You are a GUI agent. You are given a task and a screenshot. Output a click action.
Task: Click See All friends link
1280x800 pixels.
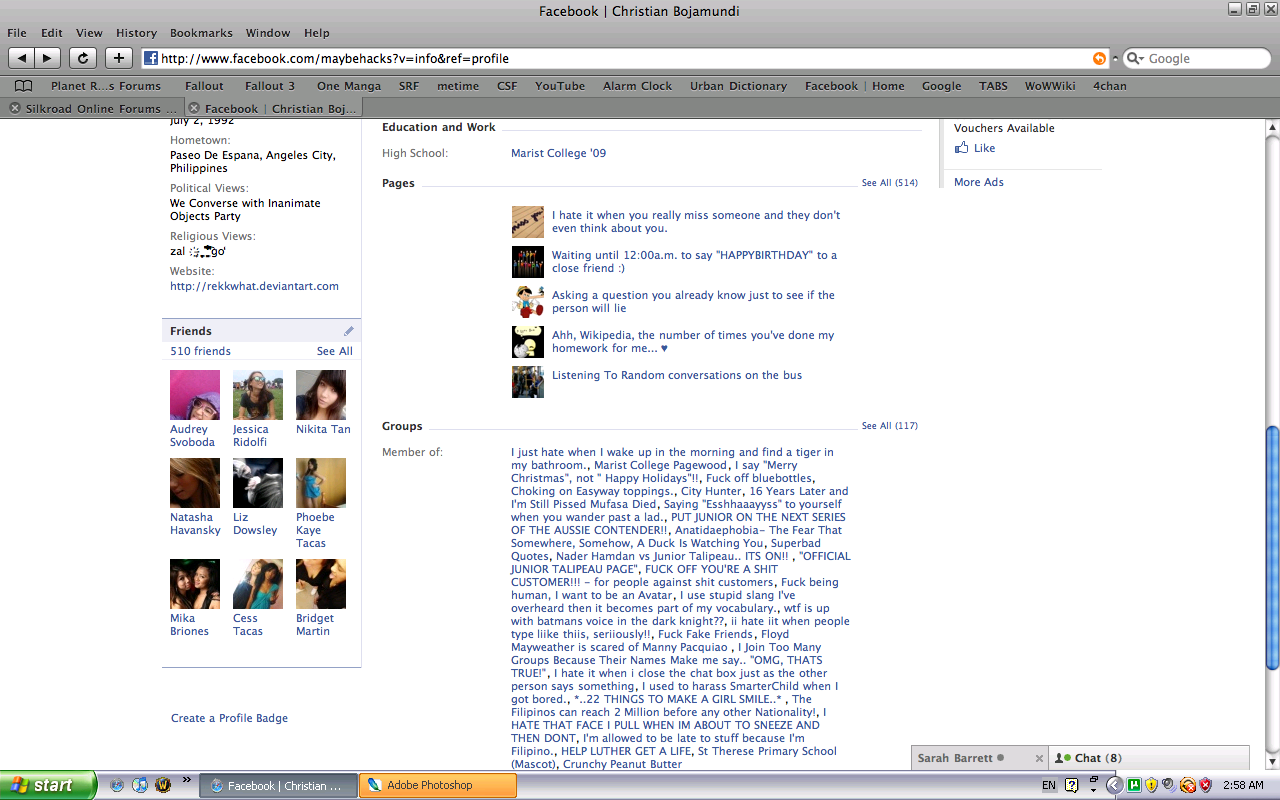click(x=334, y=351)
